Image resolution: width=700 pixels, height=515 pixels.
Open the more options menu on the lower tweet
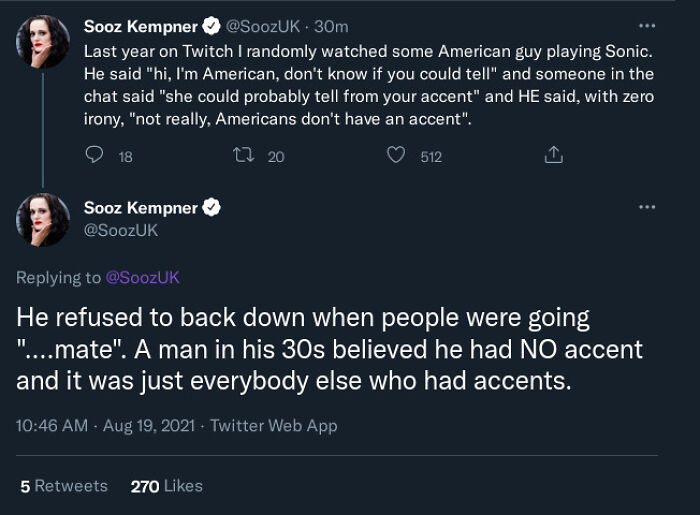tap(647, 207)
